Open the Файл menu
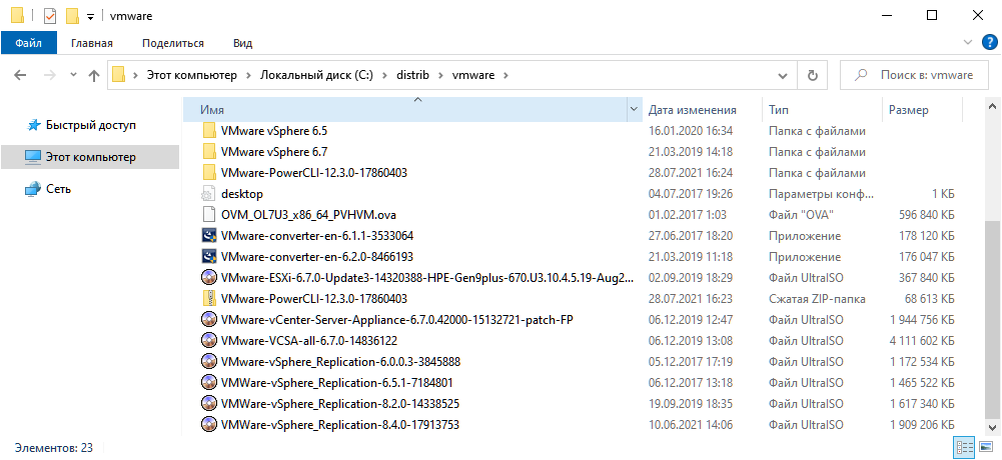1002x460 pixels. pyautogui.click(x=28, y=43)
